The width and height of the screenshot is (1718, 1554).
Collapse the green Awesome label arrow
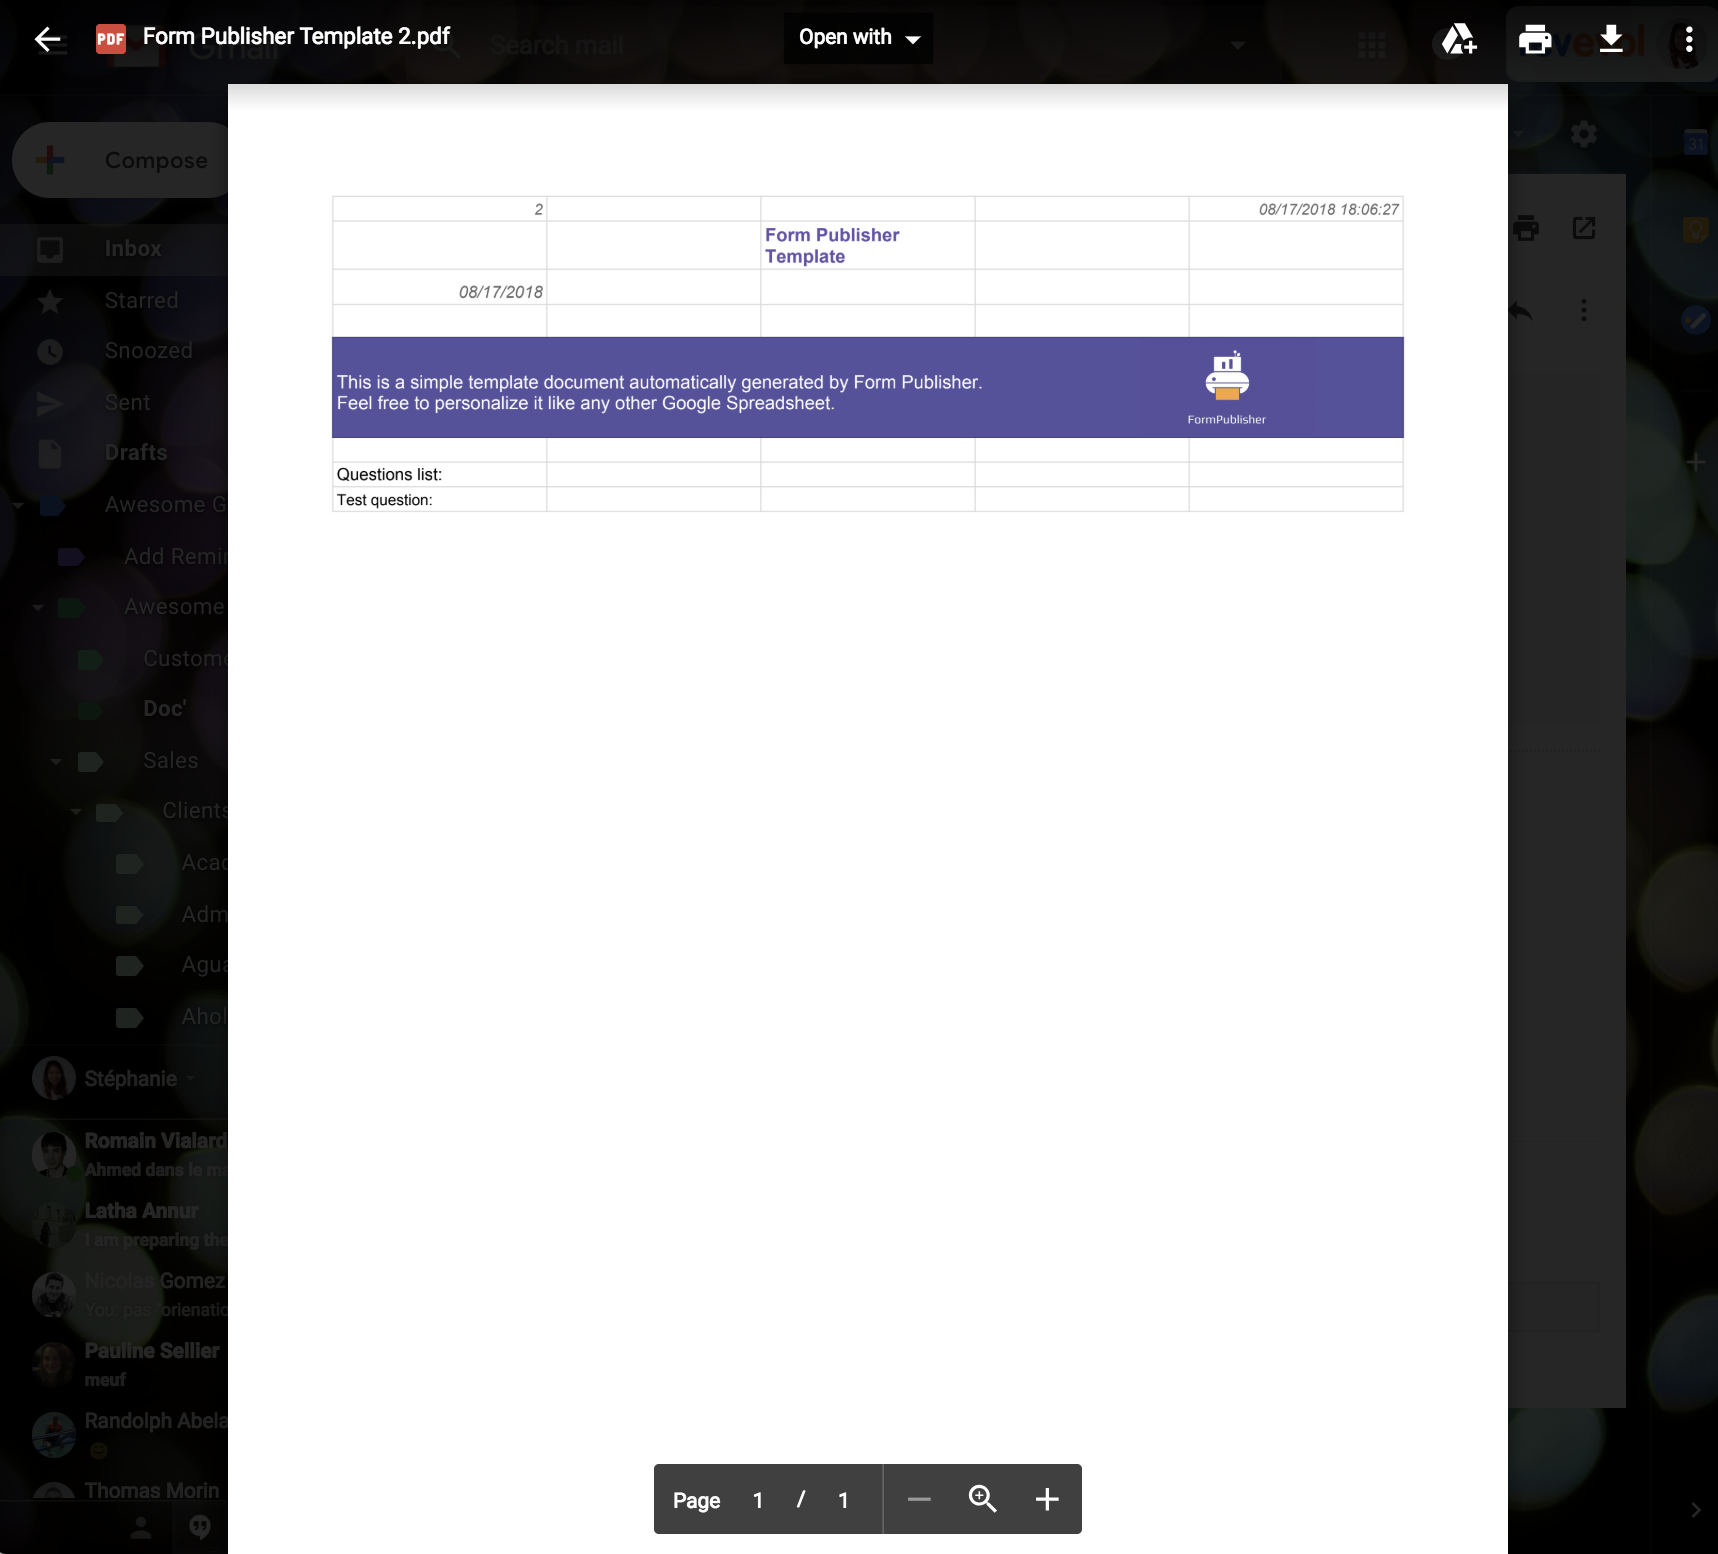coord(37,607)
